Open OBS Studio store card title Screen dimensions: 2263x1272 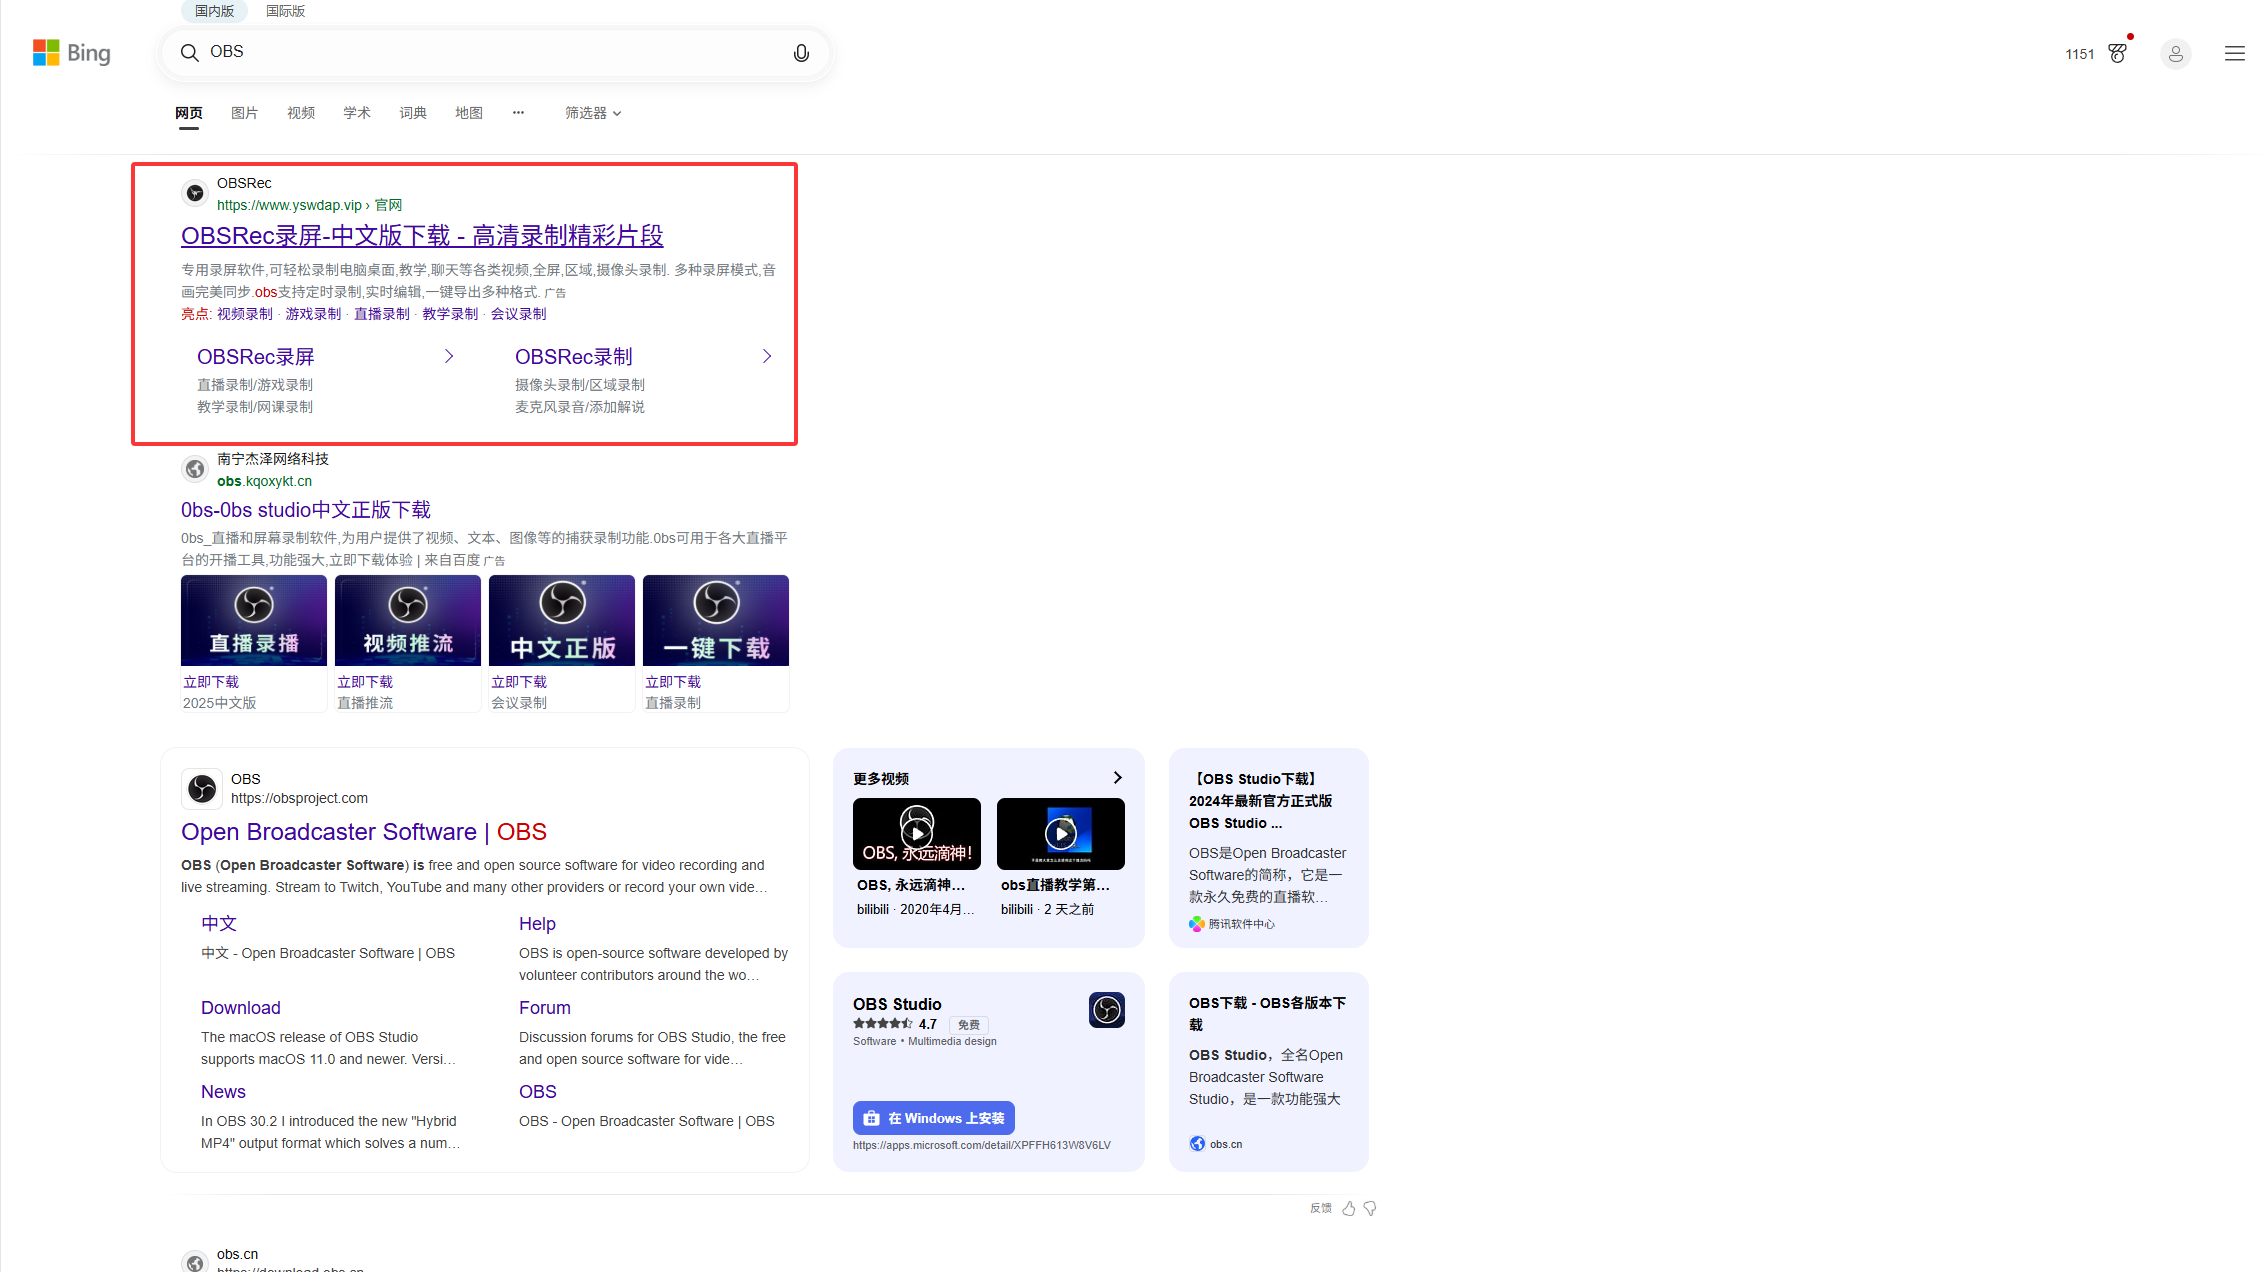tap(897, 1004)
